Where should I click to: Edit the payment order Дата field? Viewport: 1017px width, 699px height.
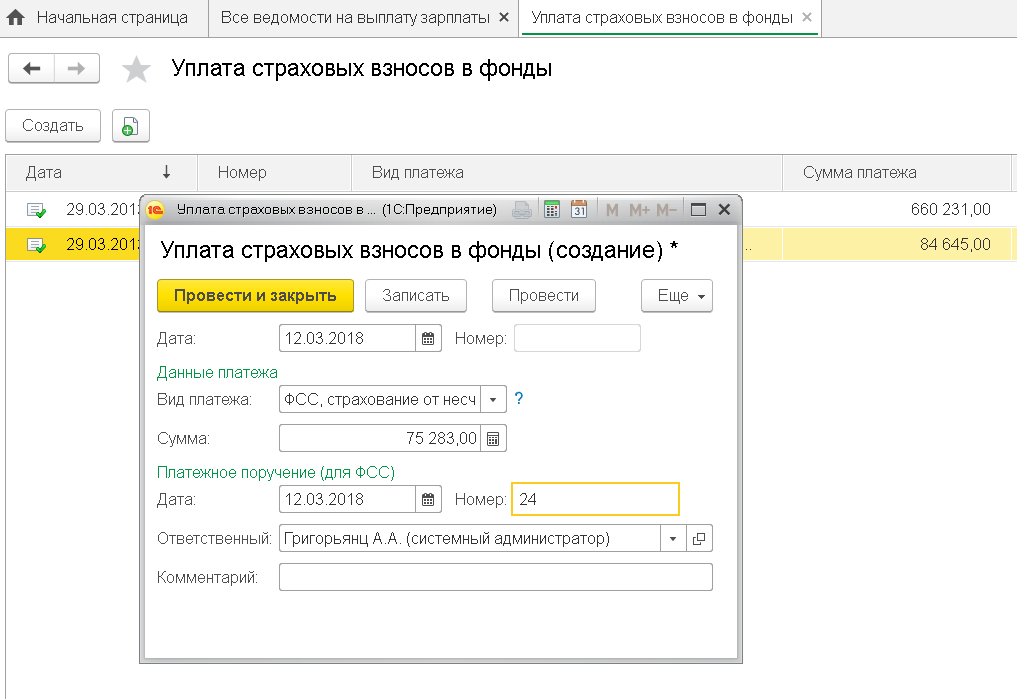point(347,499)
